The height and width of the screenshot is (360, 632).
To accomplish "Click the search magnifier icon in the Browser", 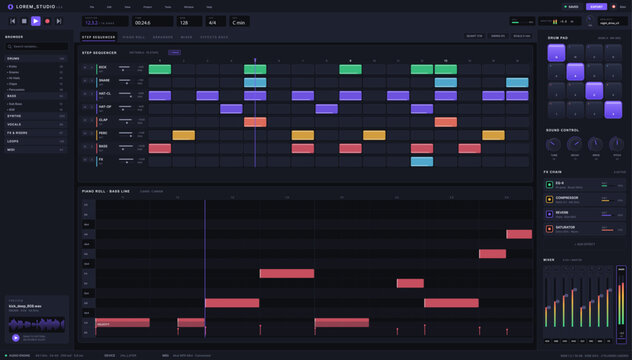I will 10,47.
